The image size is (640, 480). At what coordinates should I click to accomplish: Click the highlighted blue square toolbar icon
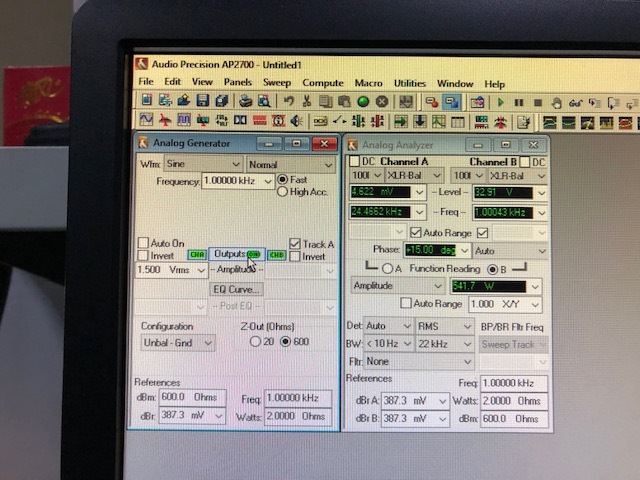point(451,102)
